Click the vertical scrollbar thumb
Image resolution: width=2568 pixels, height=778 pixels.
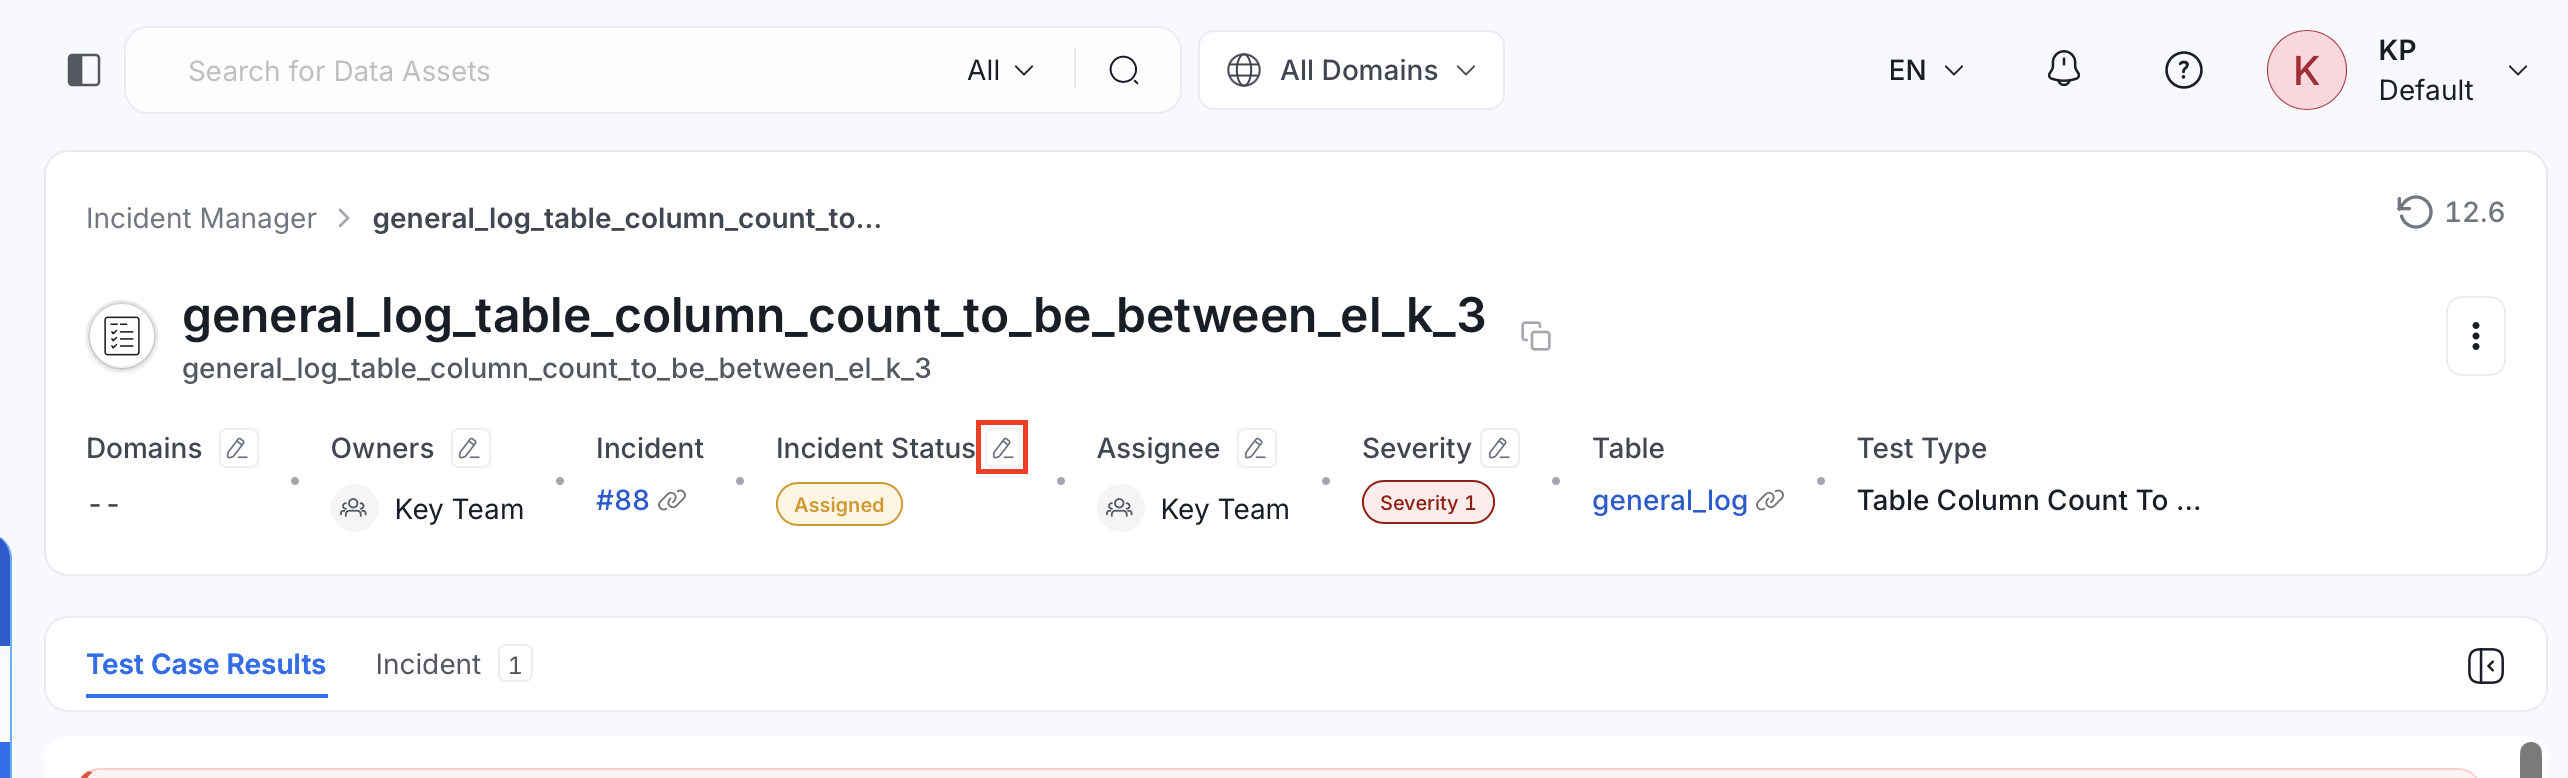point(2531,760)
